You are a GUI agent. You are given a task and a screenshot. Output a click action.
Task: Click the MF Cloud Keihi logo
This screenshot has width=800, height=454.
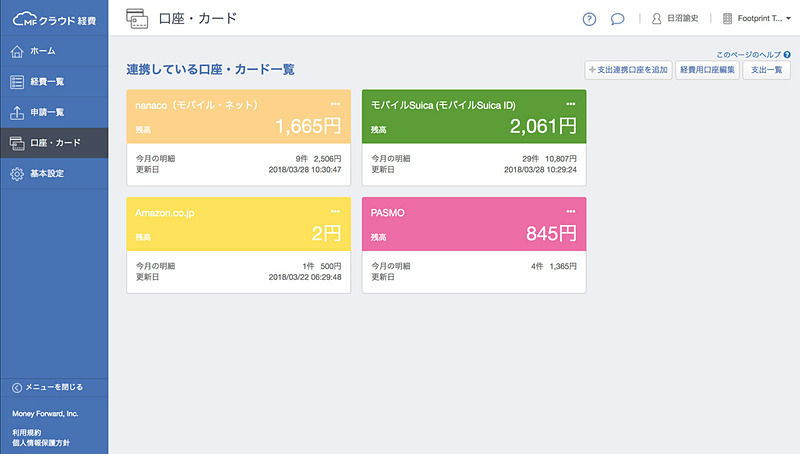tap(54, 19)
